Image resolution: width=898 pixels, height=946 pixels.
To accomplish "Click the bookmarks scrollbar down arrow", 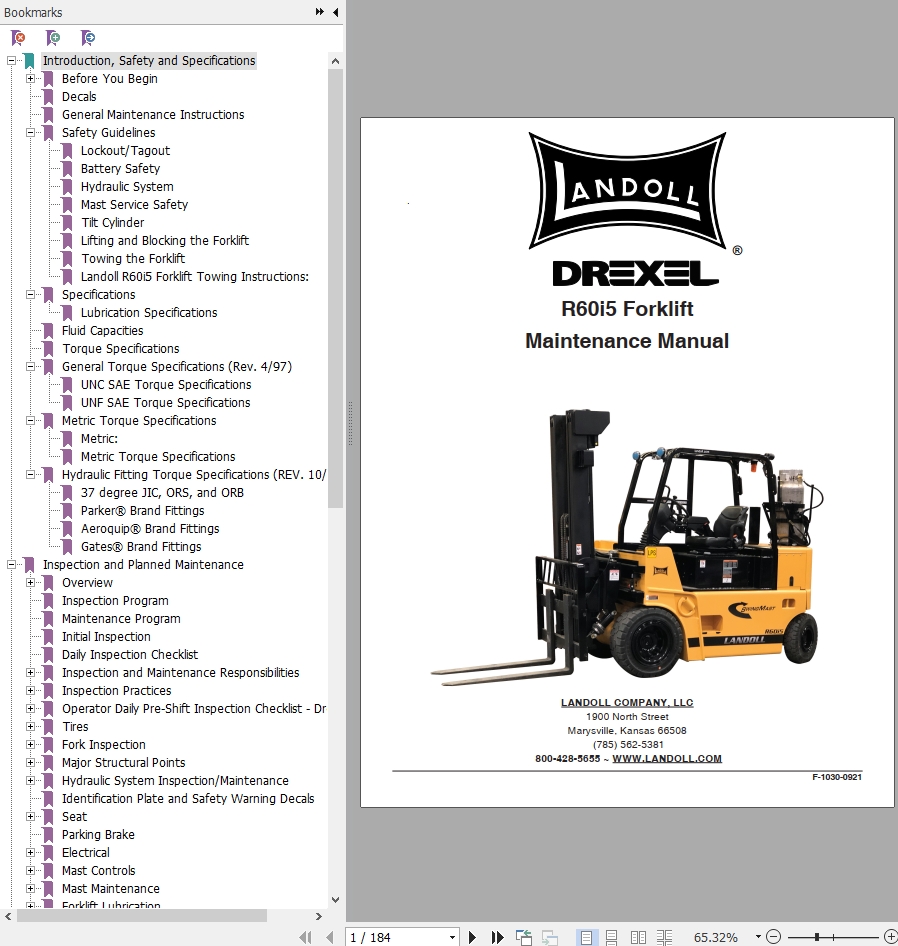I will tap(335, 900).
